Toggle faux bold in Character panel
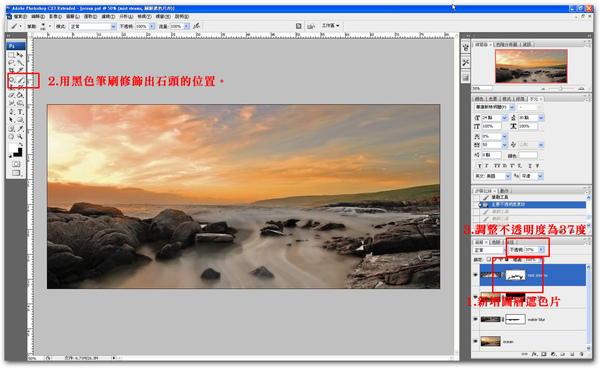The image size is (600, 368). [x=480, y=166]
